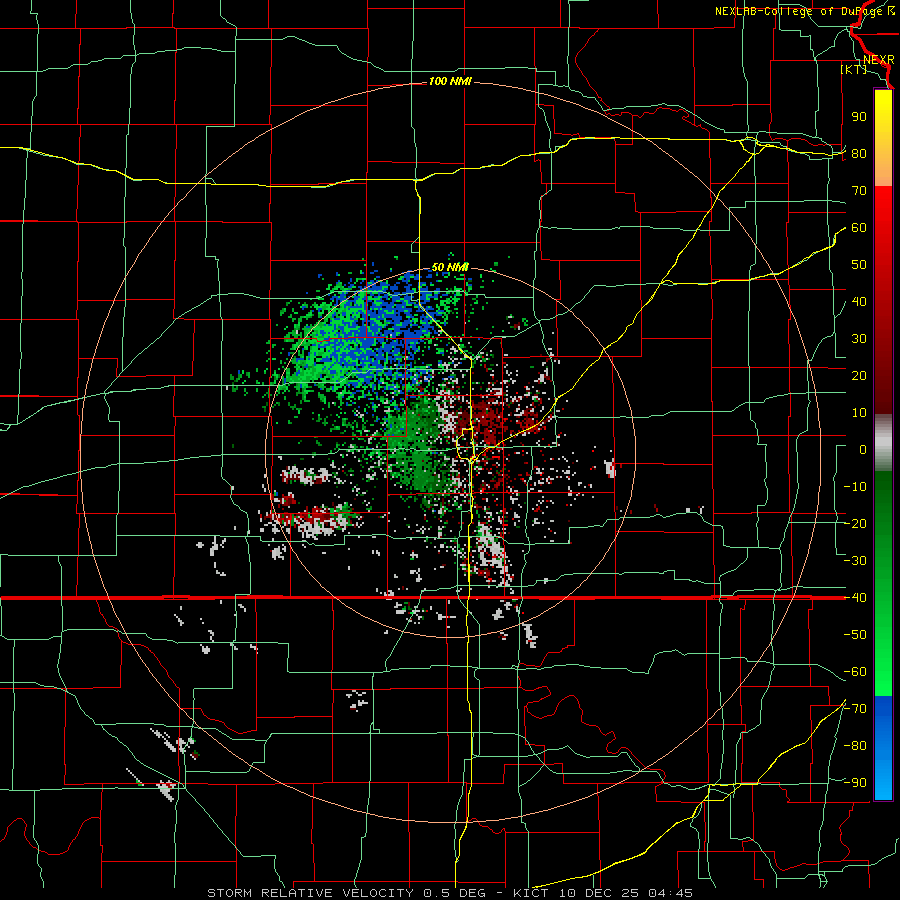This screenshot has height=900, width=900.
Task: Click the "90" value on the velocity scale
Action: (x=859, y=117)
